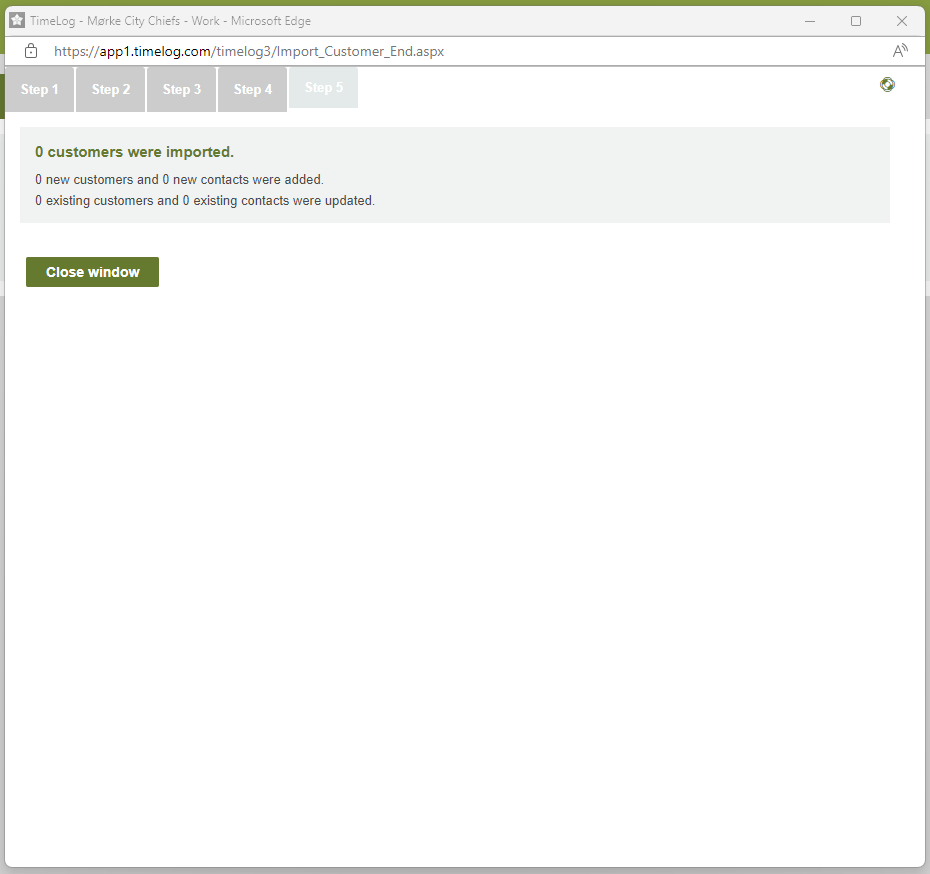
Task: Open the Step 3 tab
Action: click(182, 90)
